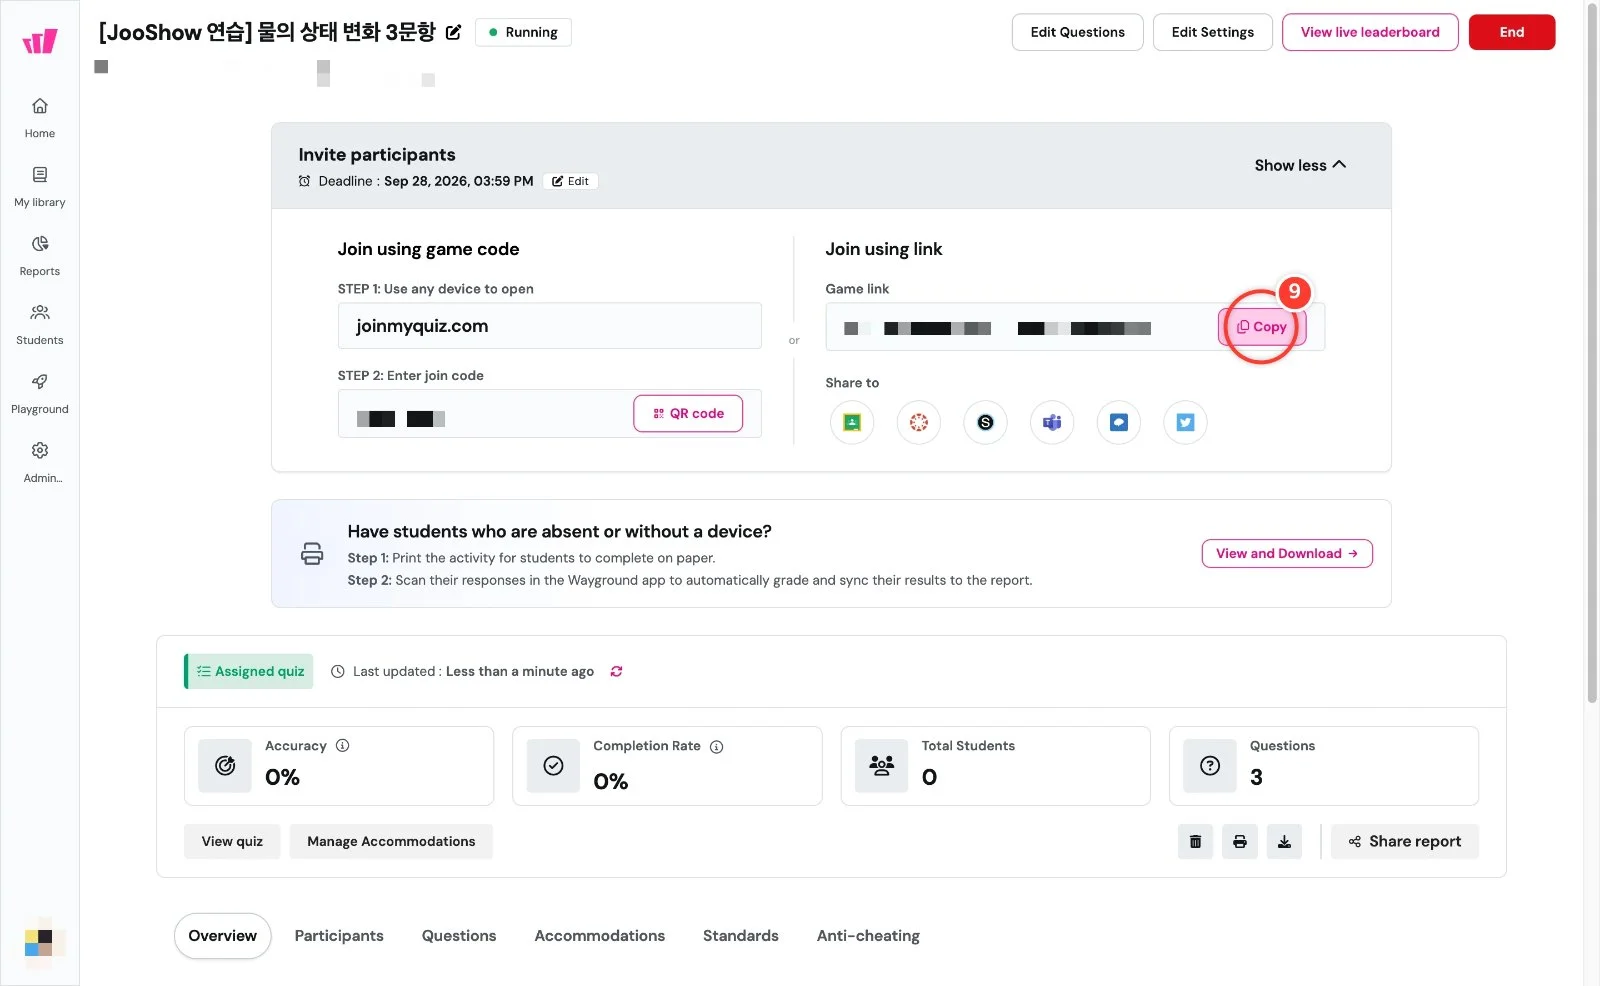
Task: Share to Schoology icon
Action: (x=985, y=422)
